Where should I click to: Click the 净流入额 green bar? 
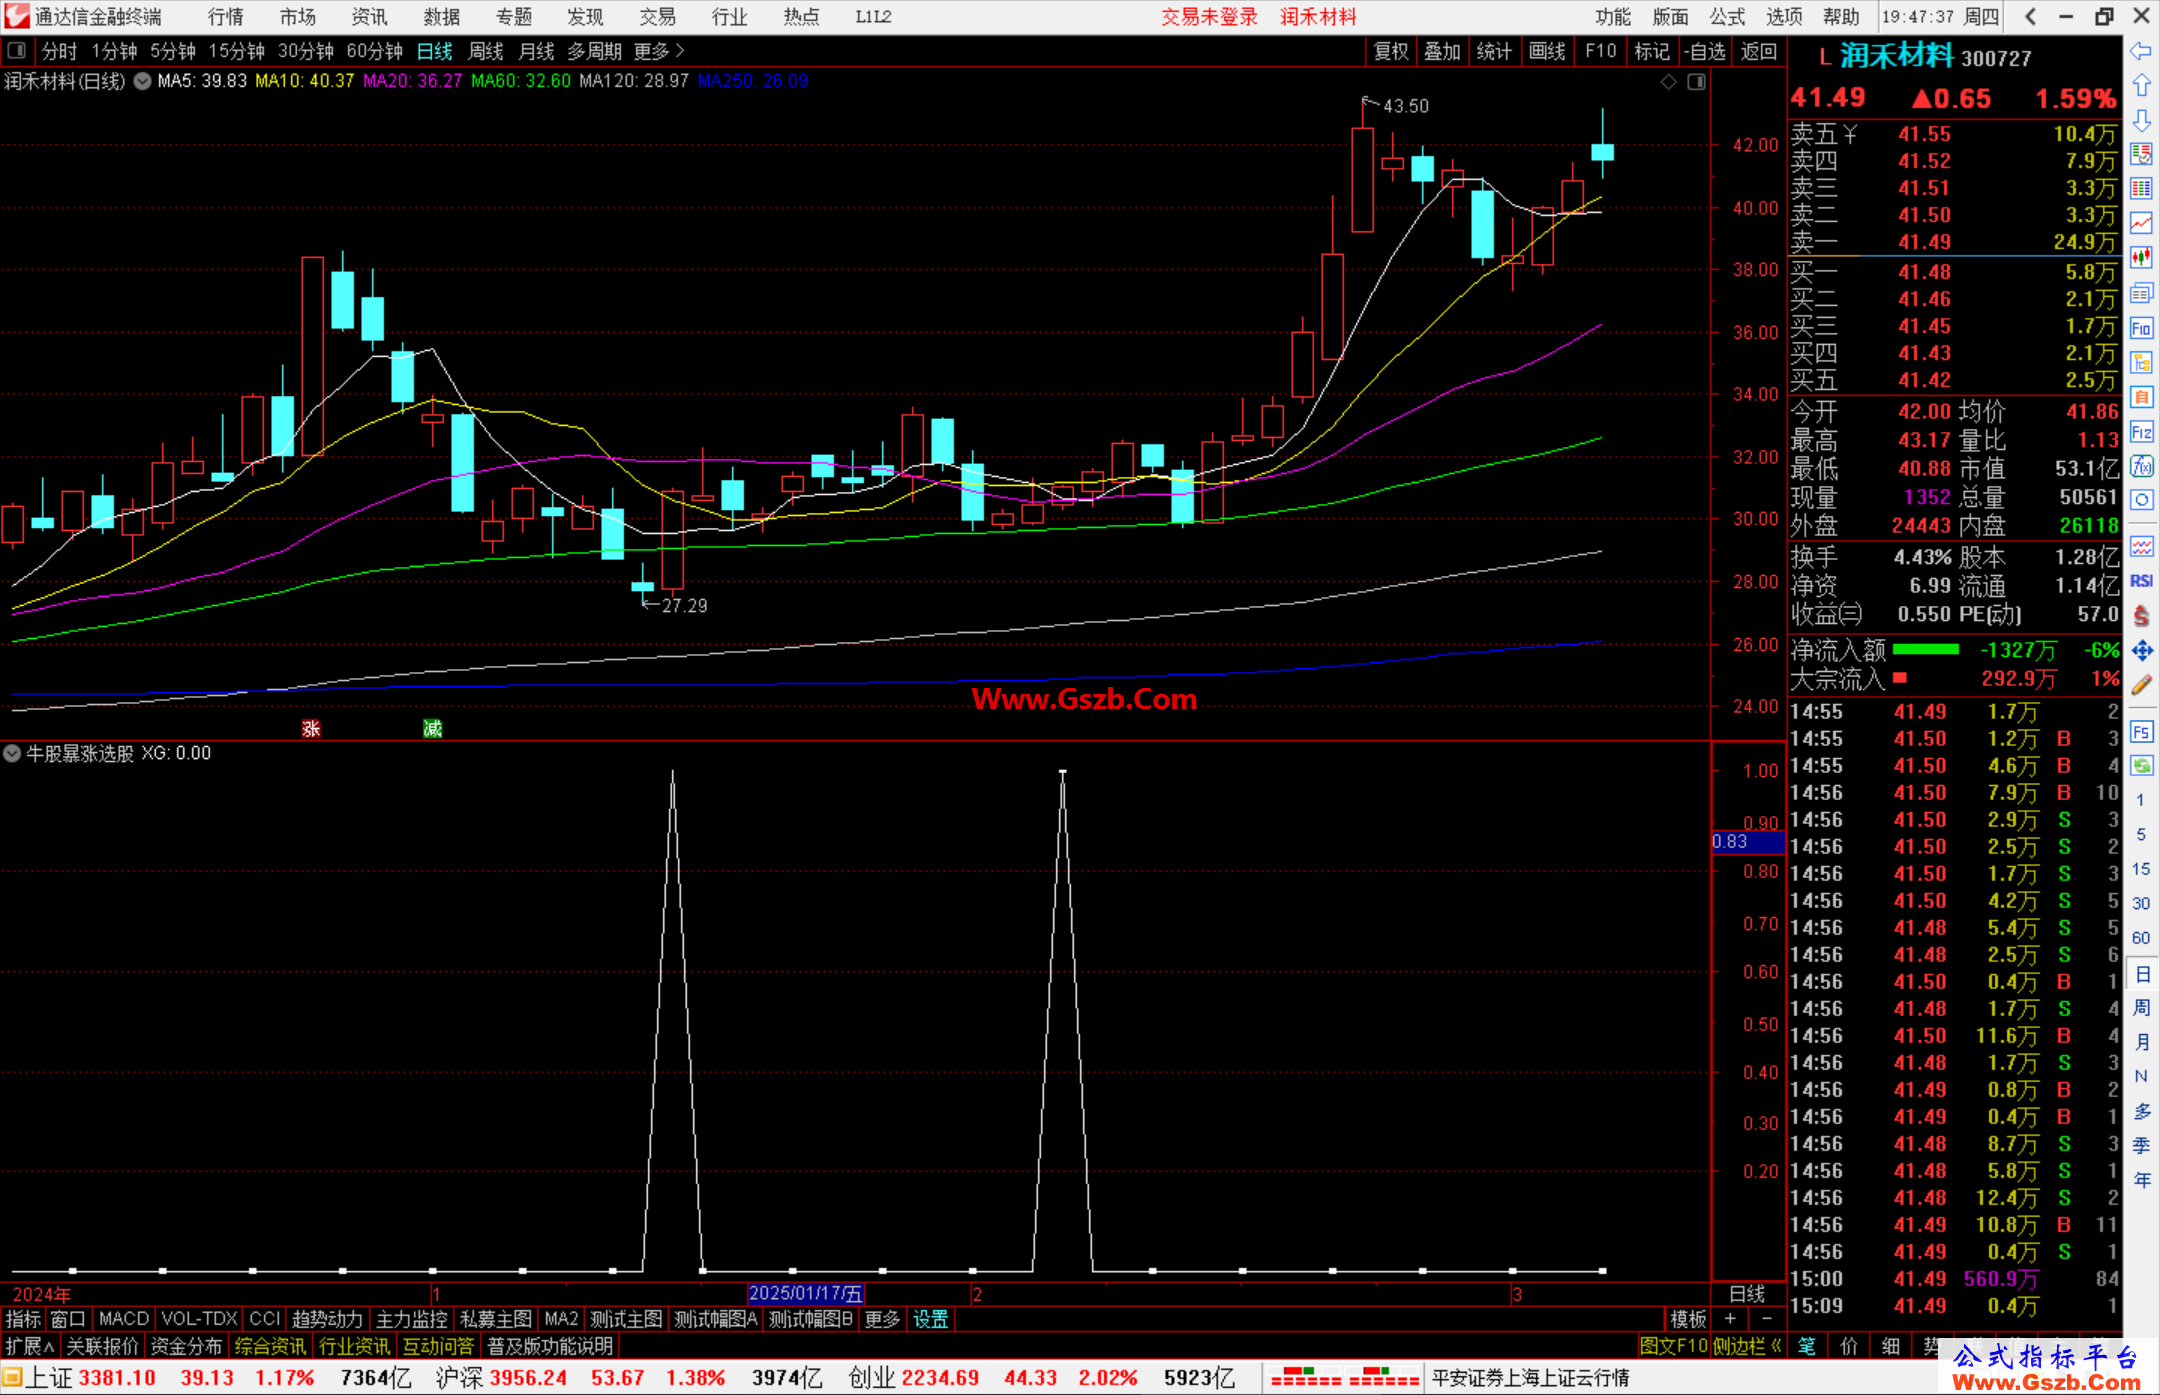click(x=1926, y=650)
